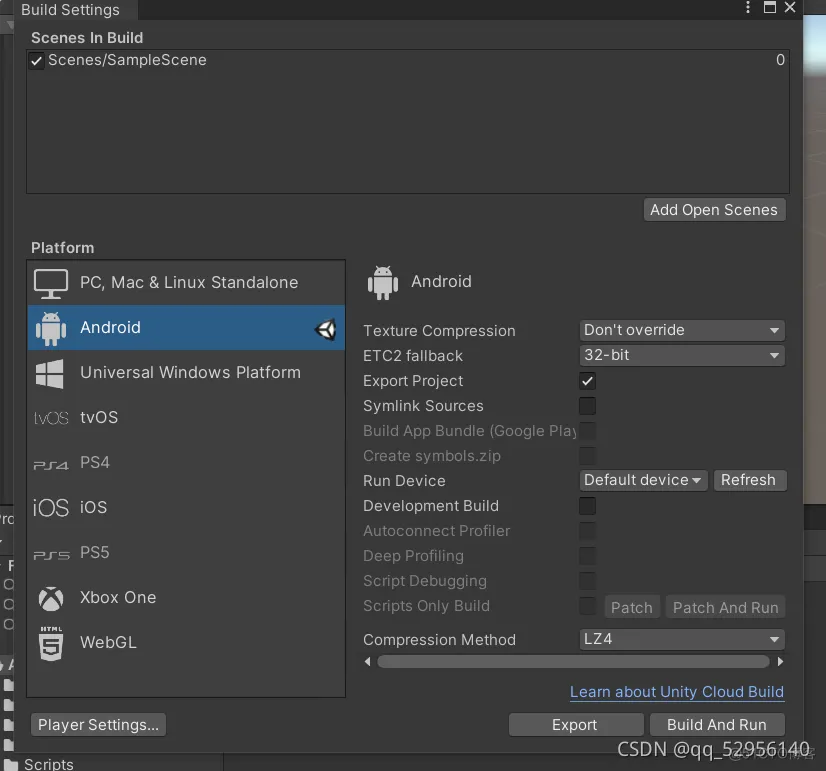This screenshot has width=826, height=771.
Task: Select the Scripts folder in Project panel
Action: [48, 765]
